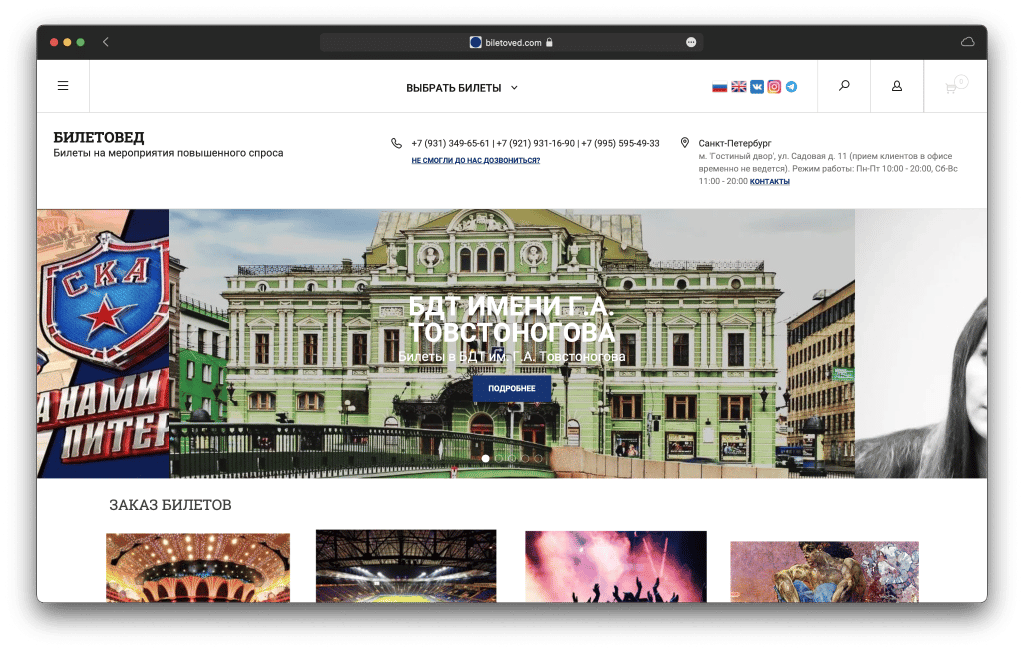Click the ЗАКАЗ БИЛЕТОВ section heading
1024x651 pixels.
tap(170, 505)
